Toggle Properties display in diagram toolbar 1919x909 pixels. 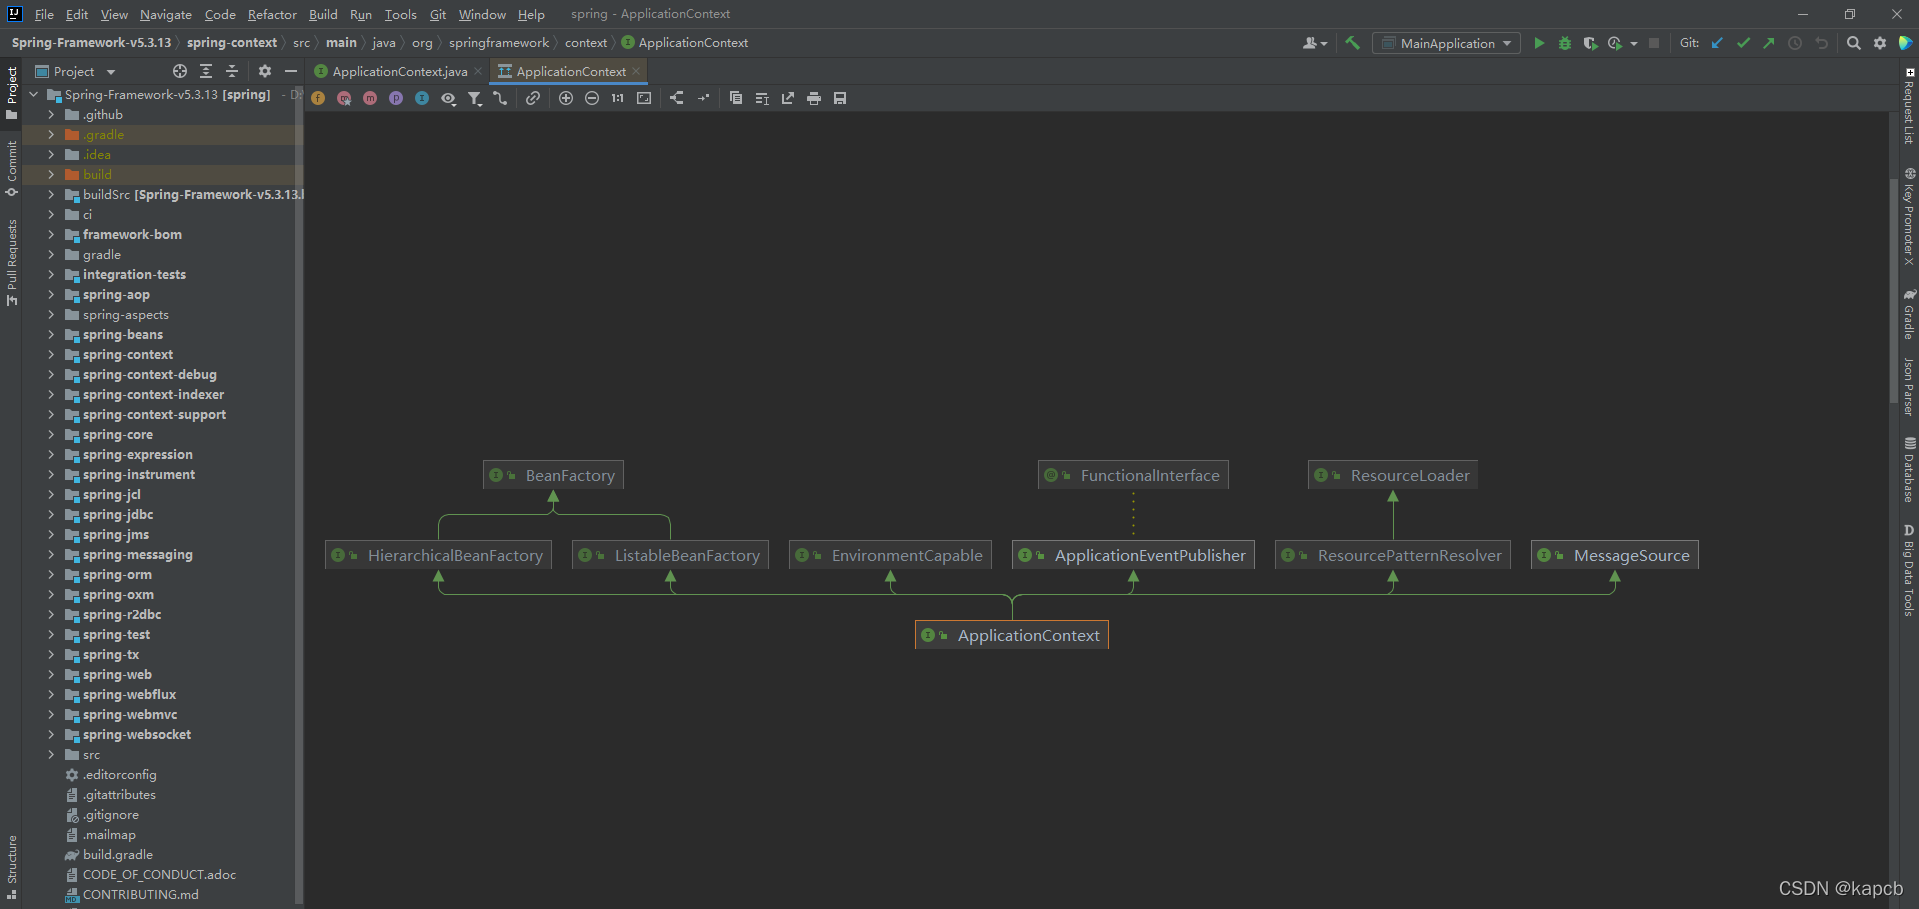tap(396, 98)
